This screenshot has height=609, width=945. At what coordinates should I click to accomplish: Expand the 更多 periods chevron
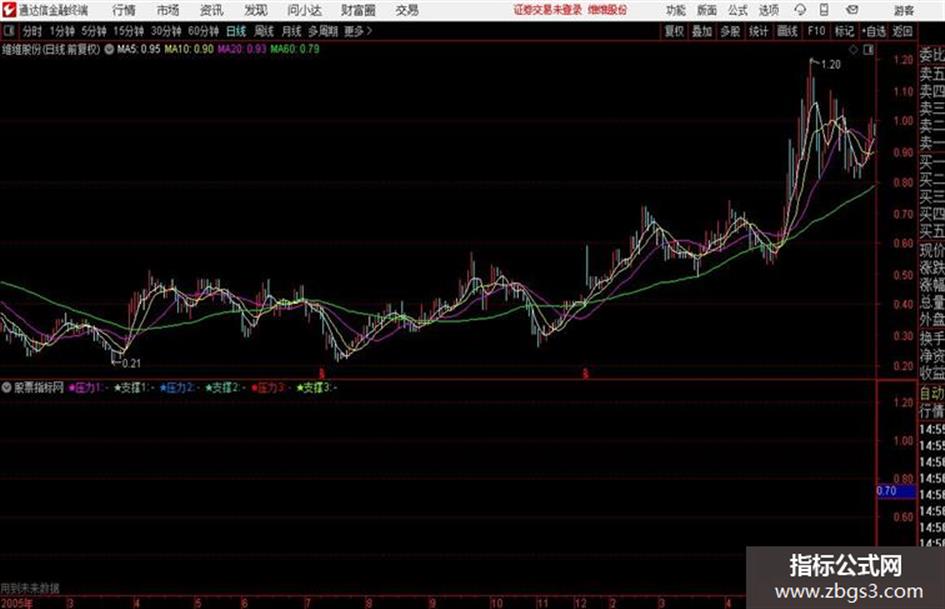(x=358, y=31)
